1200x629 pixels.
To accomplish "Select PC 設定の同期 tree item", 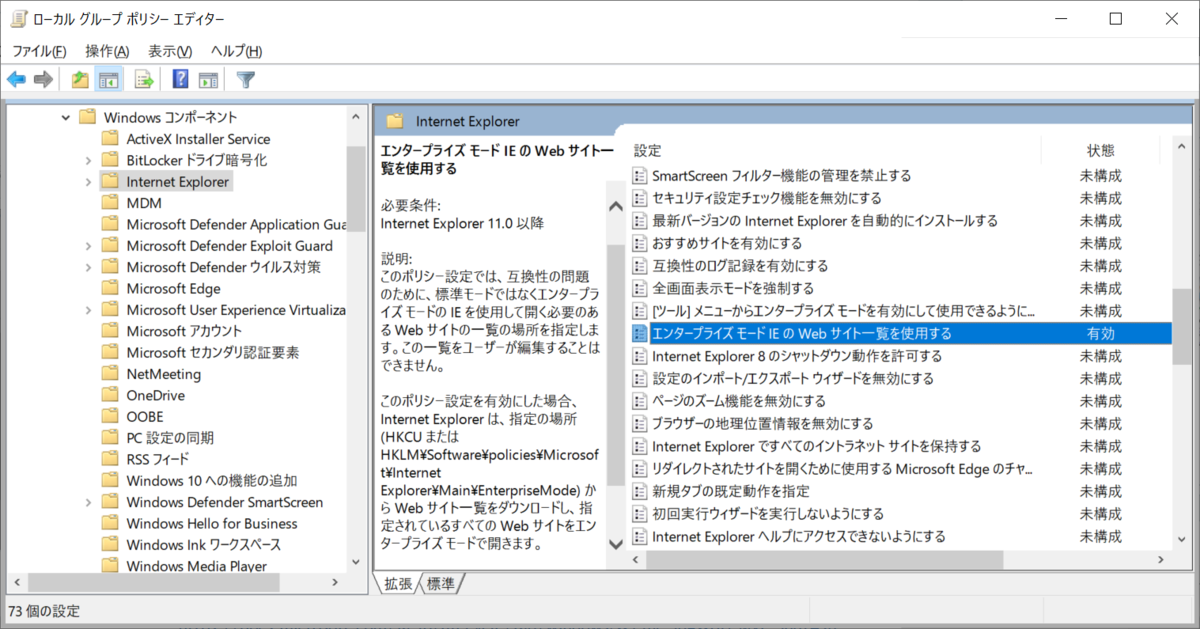I will [170, 438].
